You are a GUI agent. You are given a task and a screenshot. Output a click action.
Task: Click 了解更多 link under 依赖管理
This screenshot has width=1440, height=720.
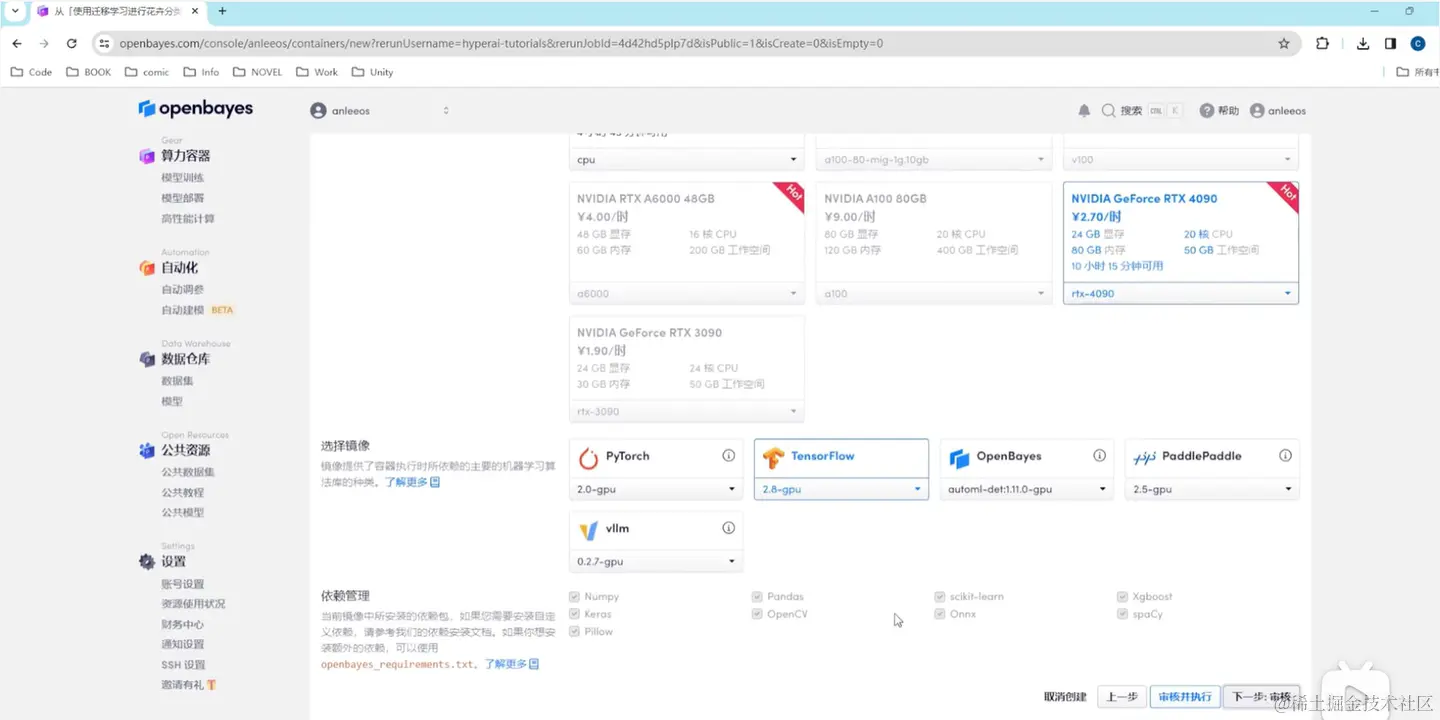point(512,664)
